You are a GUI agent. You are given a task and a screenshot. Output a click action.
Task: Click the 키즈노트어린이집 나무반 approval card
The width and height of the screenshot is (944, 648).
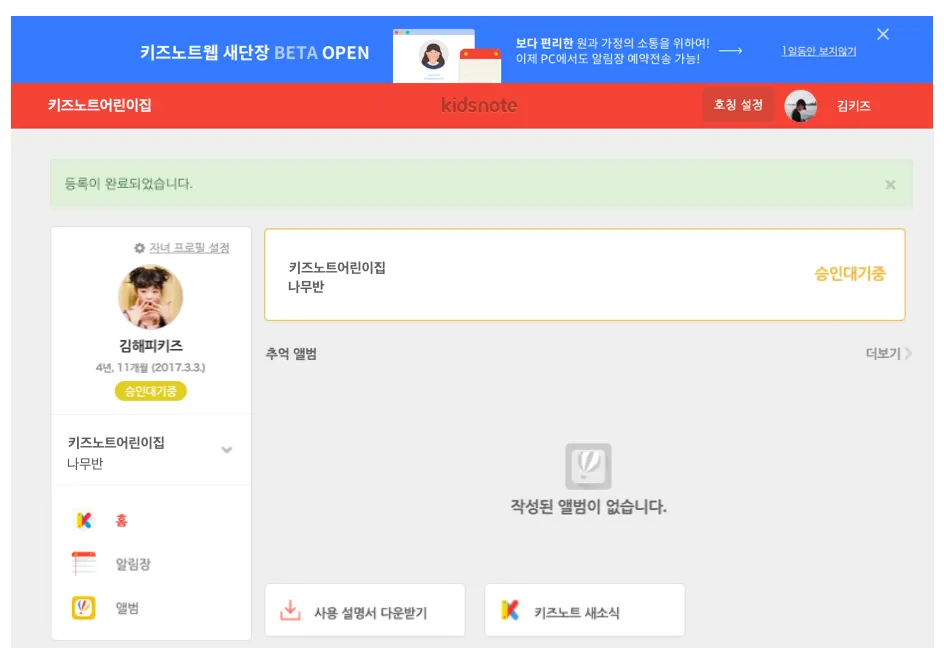[585, 275]
